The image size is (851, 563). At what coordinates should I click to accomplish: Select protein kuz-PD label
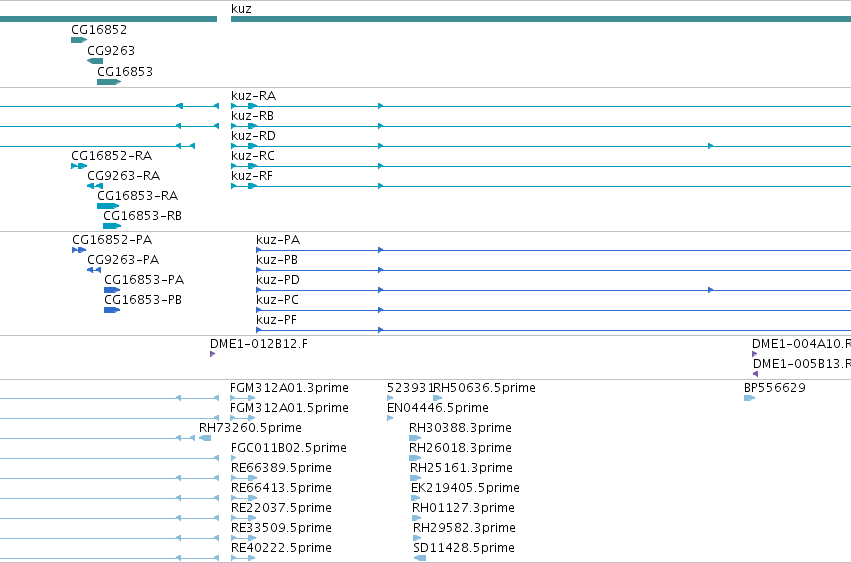pyautogui.click(x=278, y=280)
